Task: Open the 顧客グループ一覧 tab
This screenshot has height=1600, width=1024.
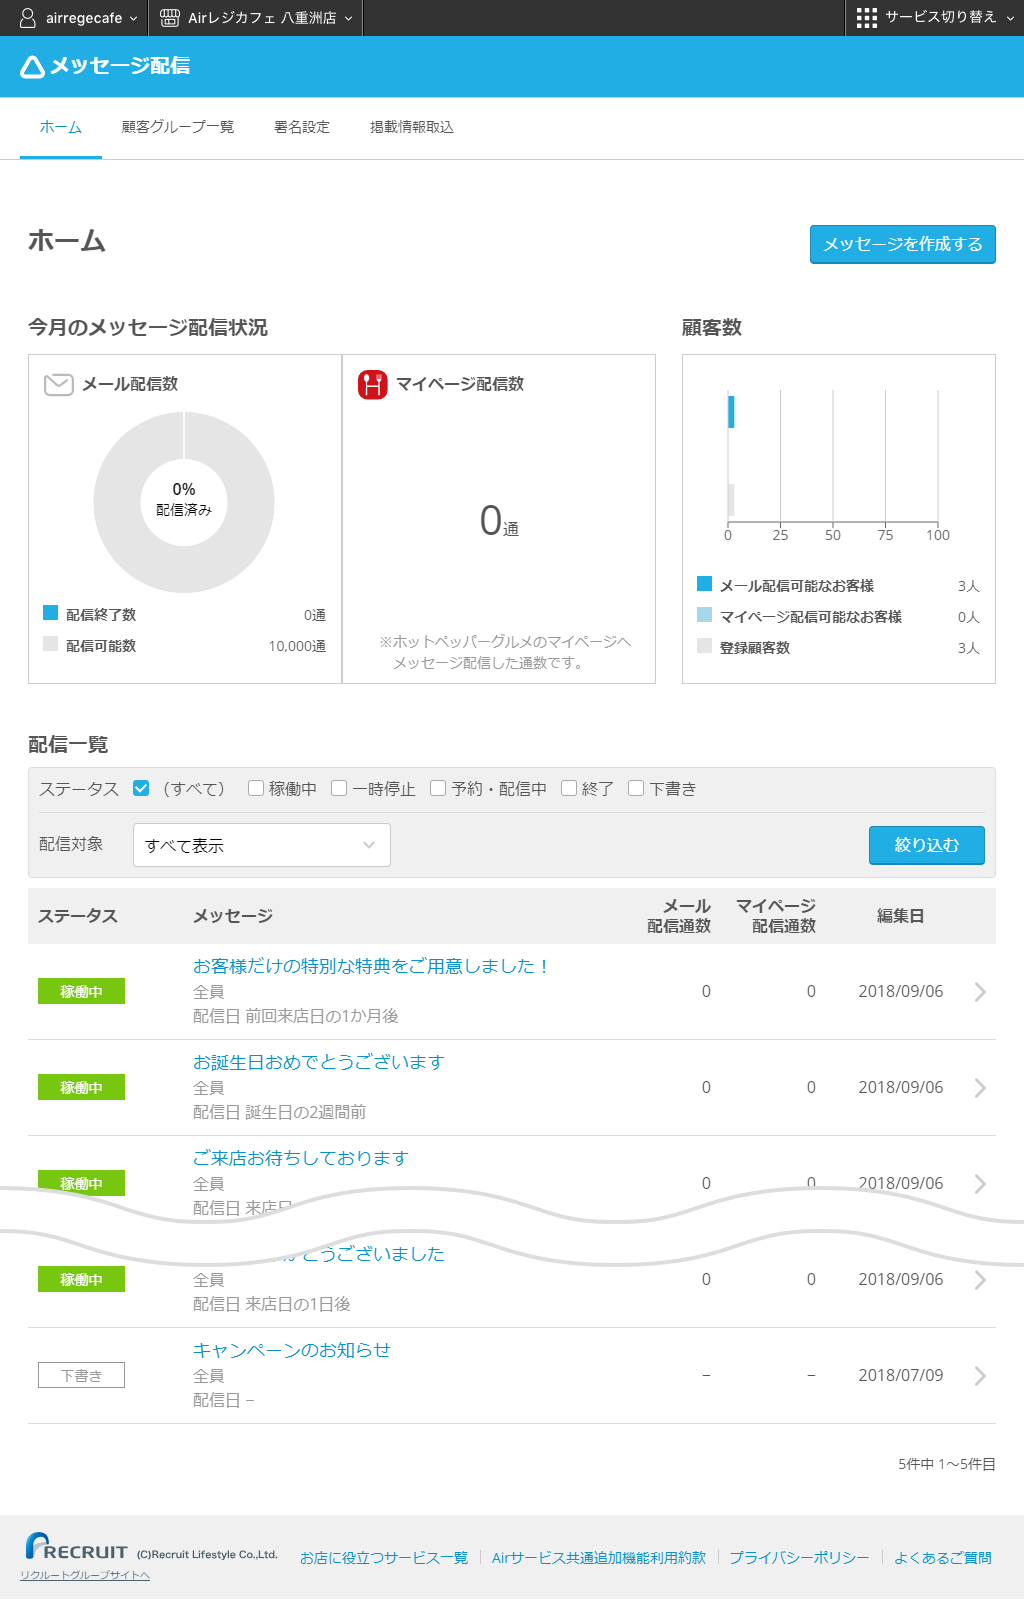Action: (x=178, y=127)
